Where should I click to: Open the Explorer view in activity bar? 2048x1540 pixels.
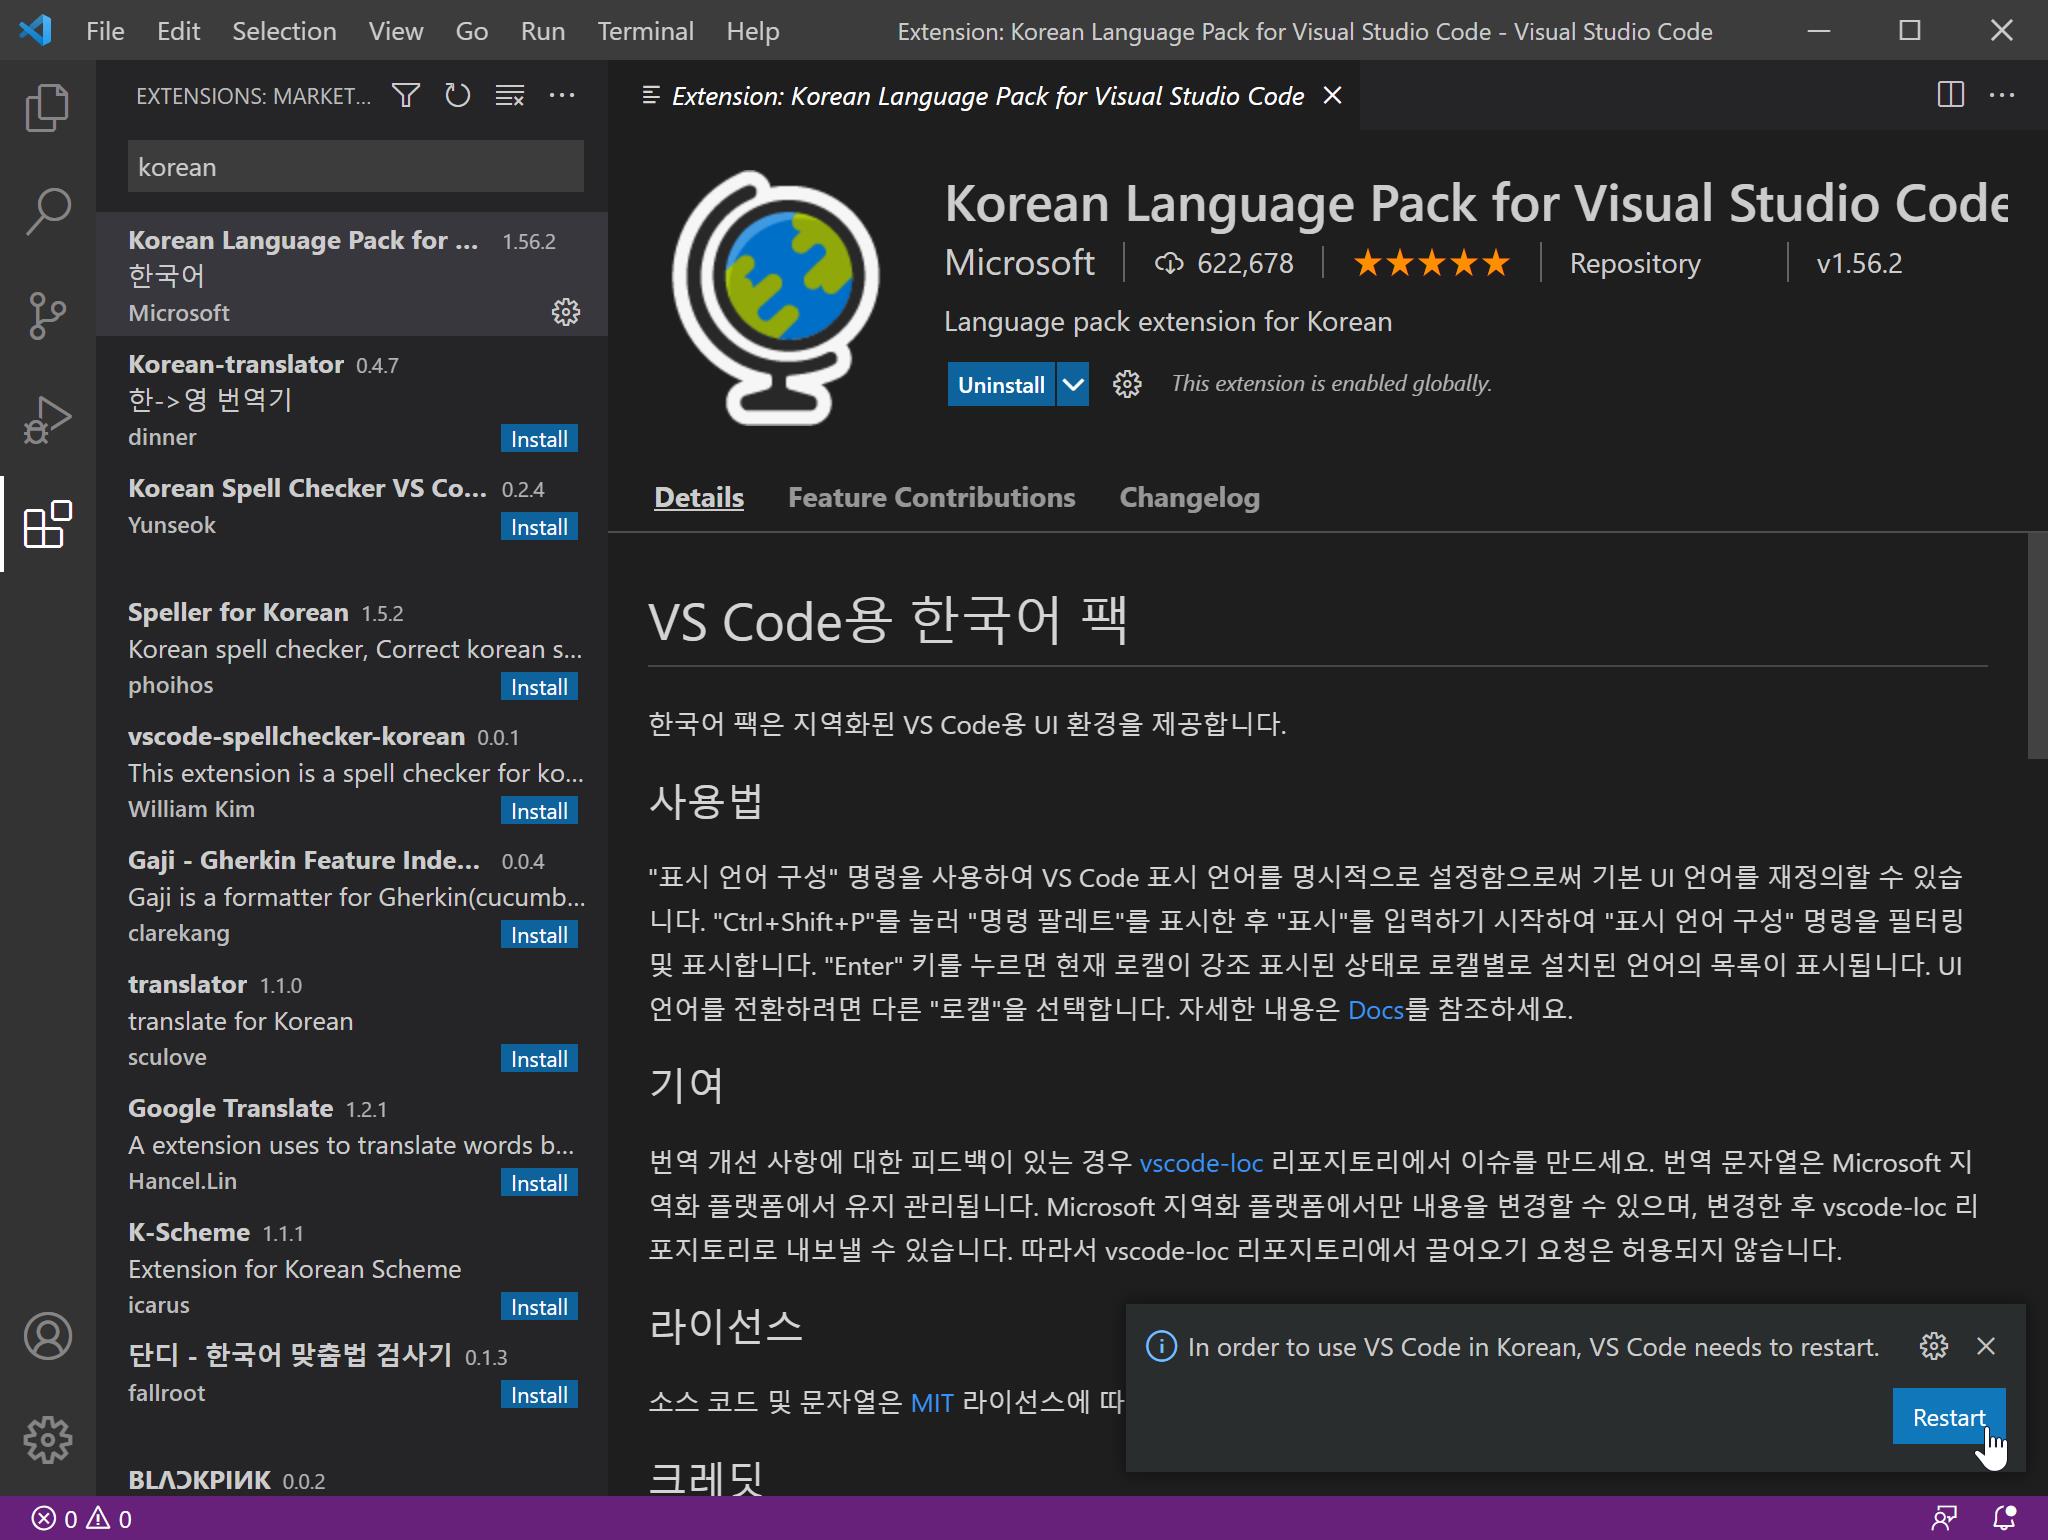pyautogui.click(x=47, y=107)
